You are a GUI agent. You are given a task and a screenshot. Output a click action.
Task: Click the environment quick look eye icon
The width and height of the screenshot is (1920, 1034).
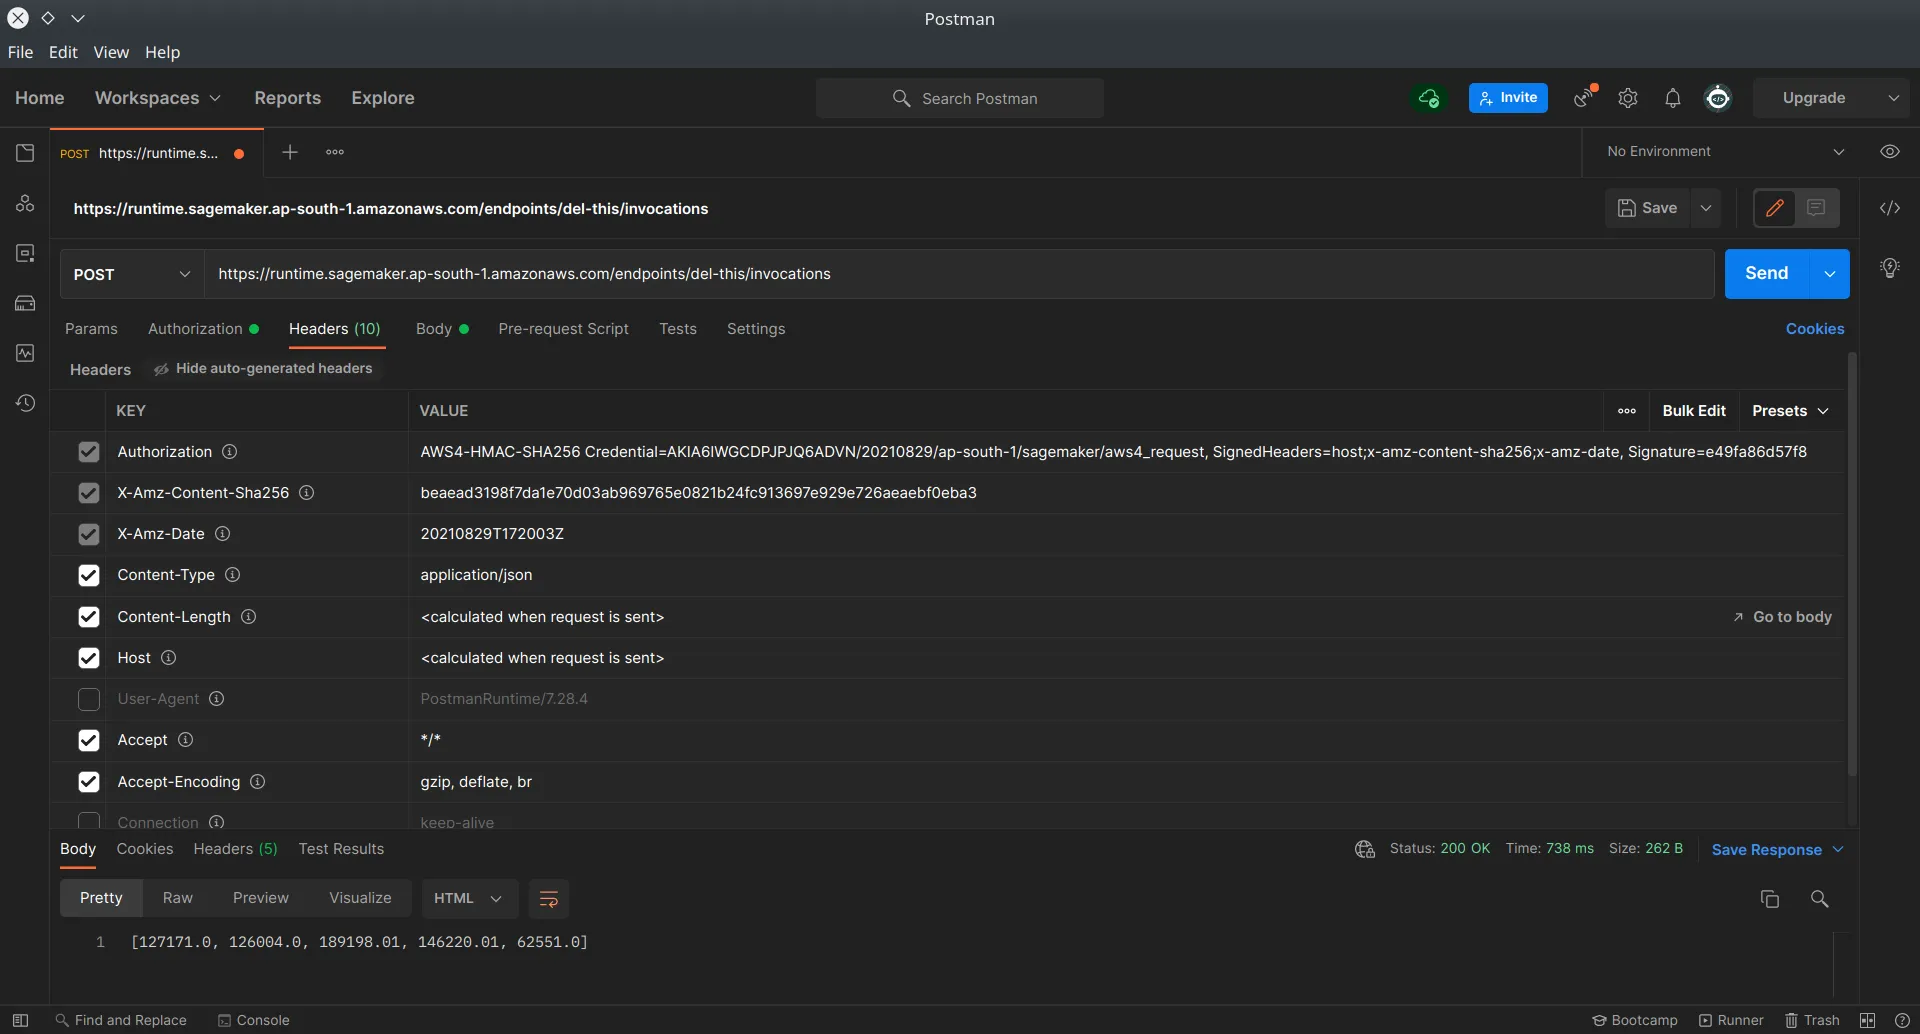[x=1890, y=152]
